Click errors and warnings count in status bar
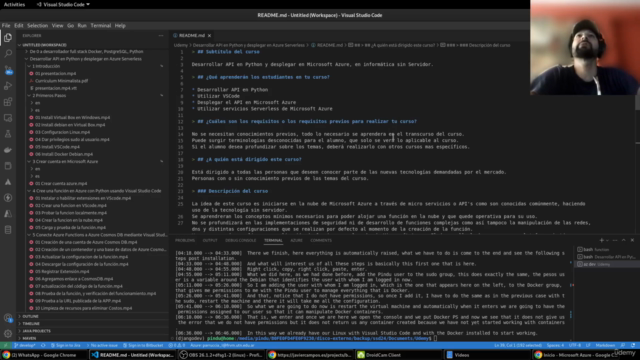 point(177,345)
